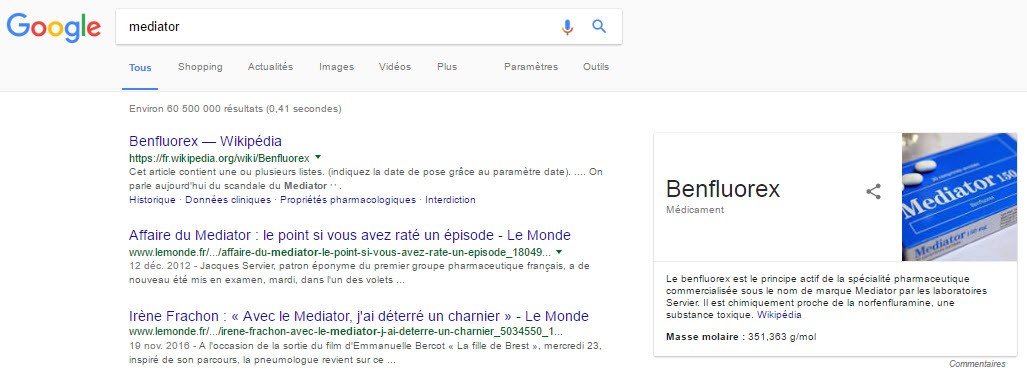Click the Interdiction sitelink
Screen dimensions: 1027x386
point(451,200)
